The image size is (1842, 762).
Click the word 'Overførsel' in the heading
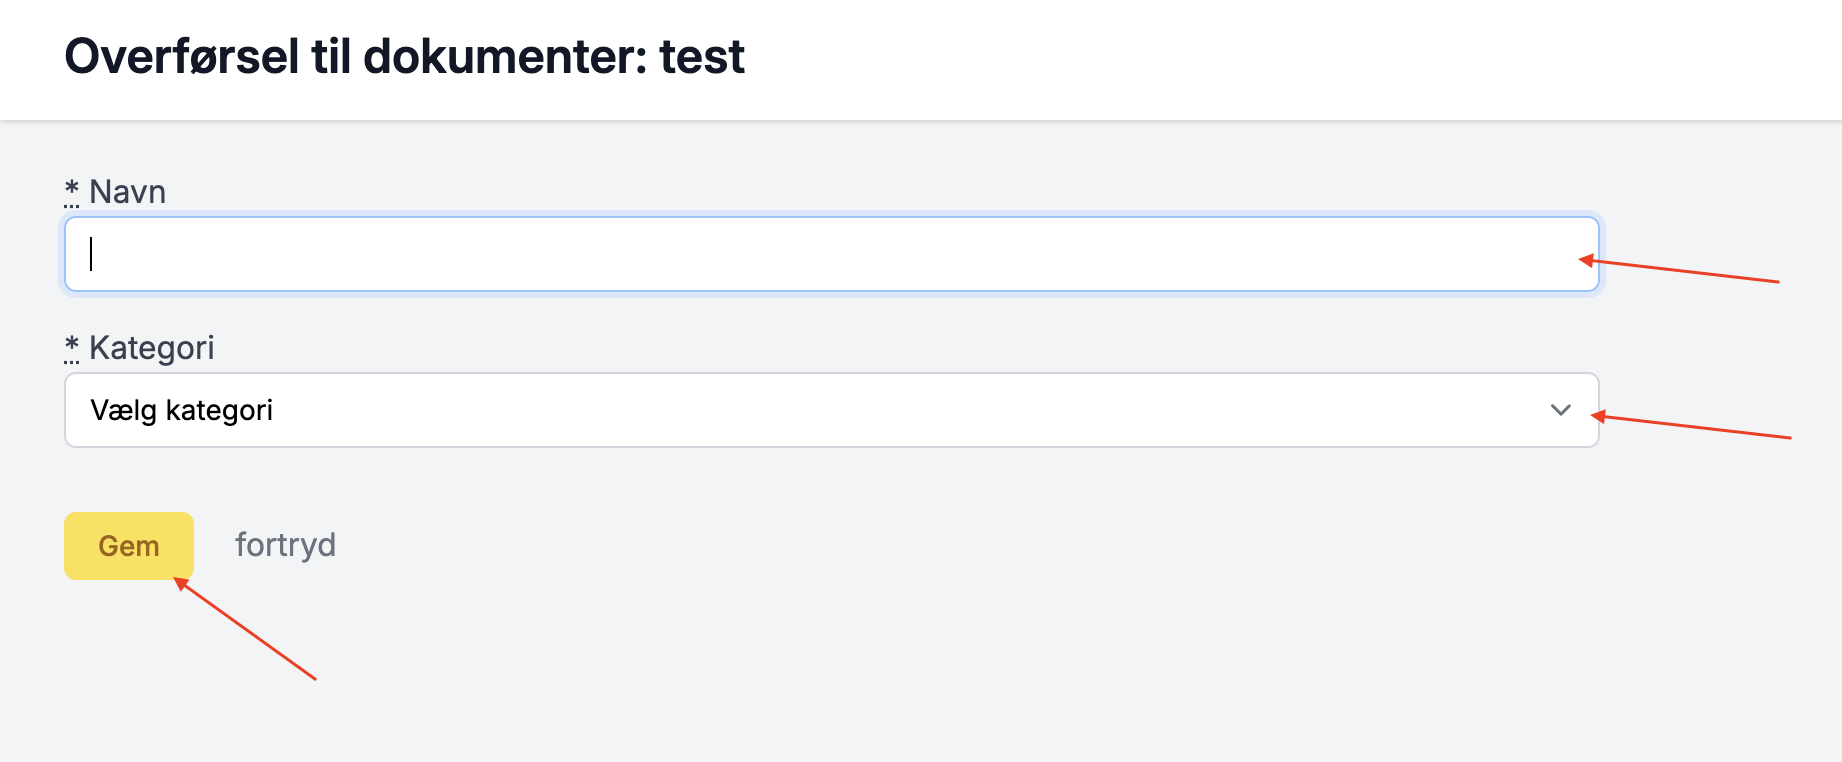coord(182,56)
